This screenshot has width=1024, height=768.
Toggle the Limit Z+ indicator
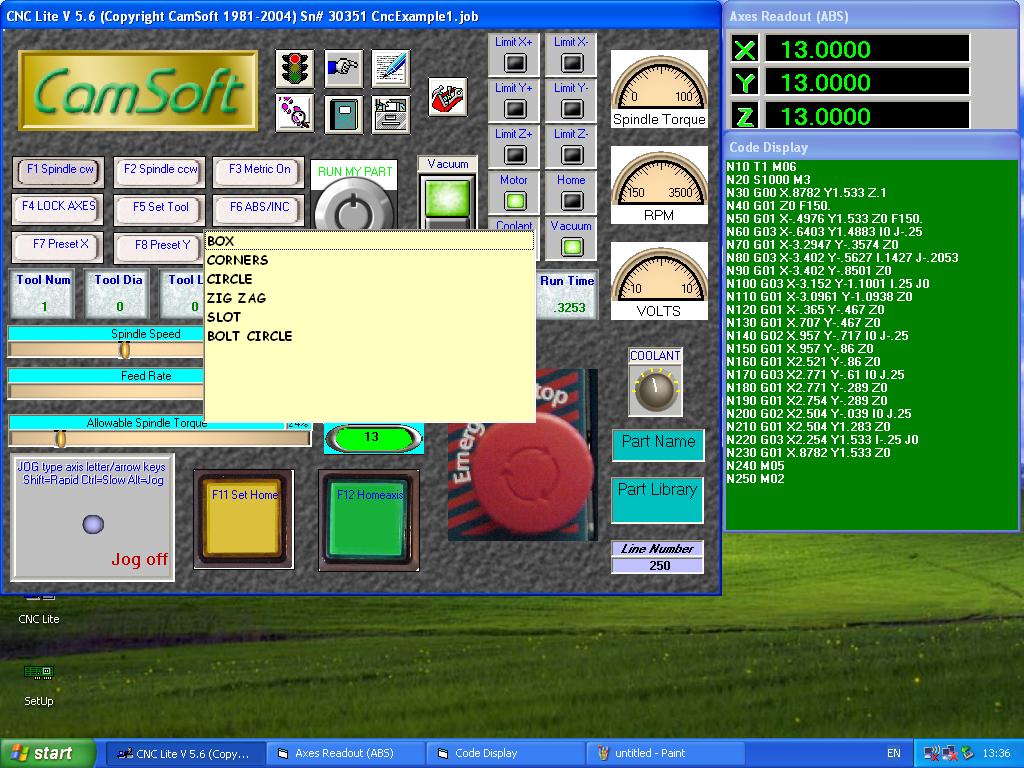pyautogui.click(x=515, y=155)
